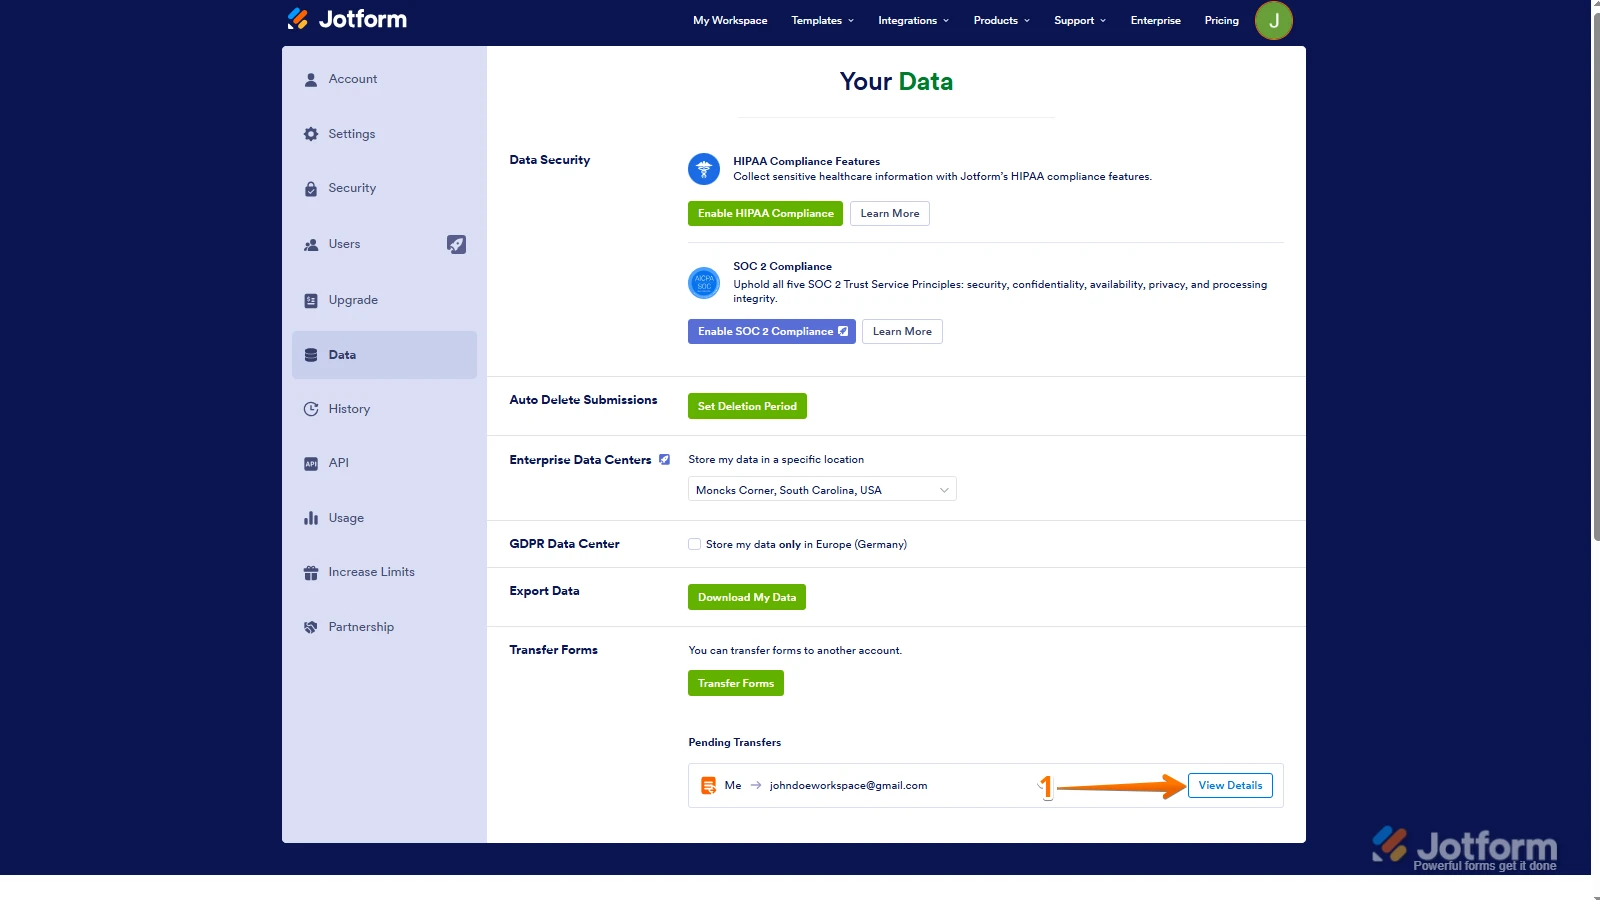The image size is (1600, 900).
Task: Enable storing data only in Europe checkbox
Action: [x=694, y=544]
